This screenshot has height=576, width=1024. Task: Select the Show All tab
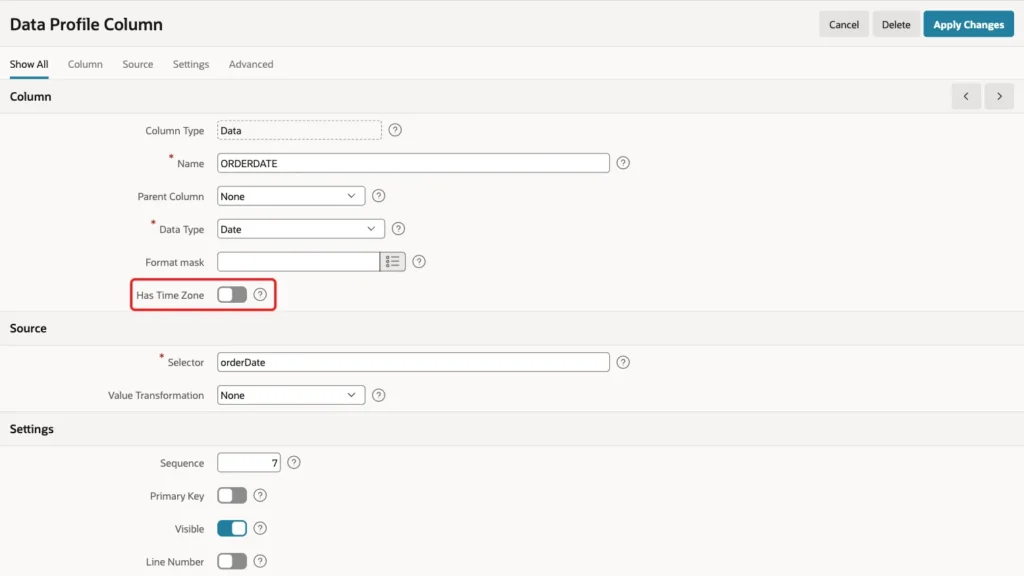pos(29,64)
